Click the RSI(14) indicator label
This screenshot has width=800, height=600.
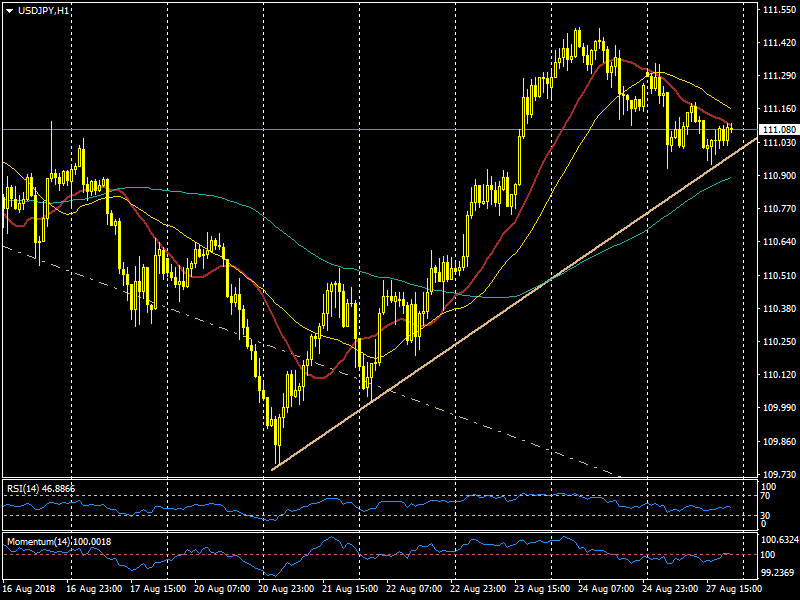[x=40, y=488]
